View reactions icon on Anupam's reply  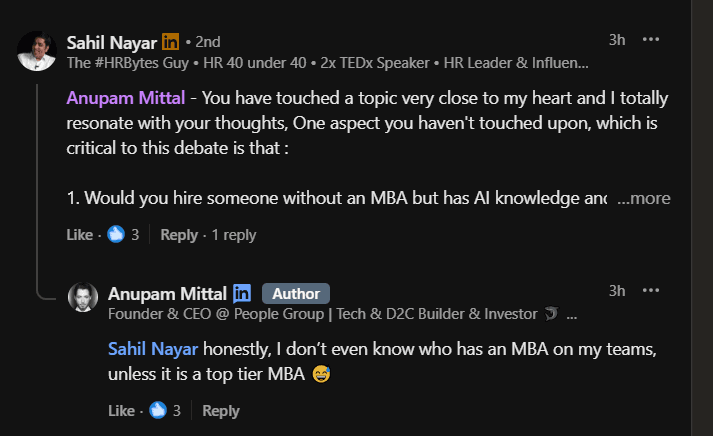[x=158, y=411]
